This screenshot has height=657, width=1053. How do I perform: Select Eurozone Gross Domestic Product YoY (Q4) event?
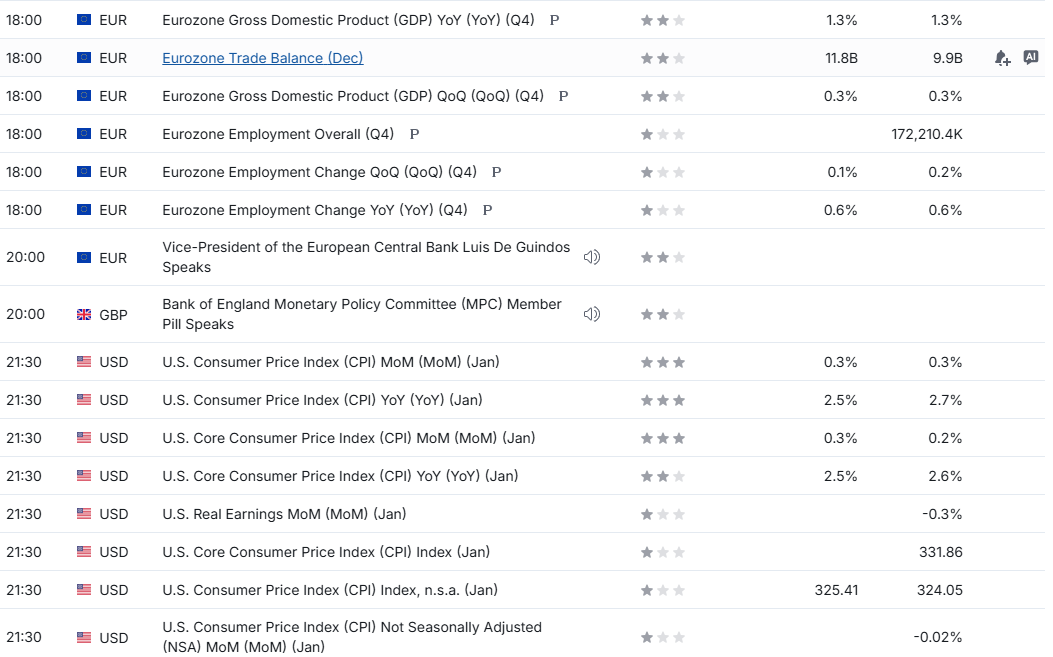pos(348,20)
